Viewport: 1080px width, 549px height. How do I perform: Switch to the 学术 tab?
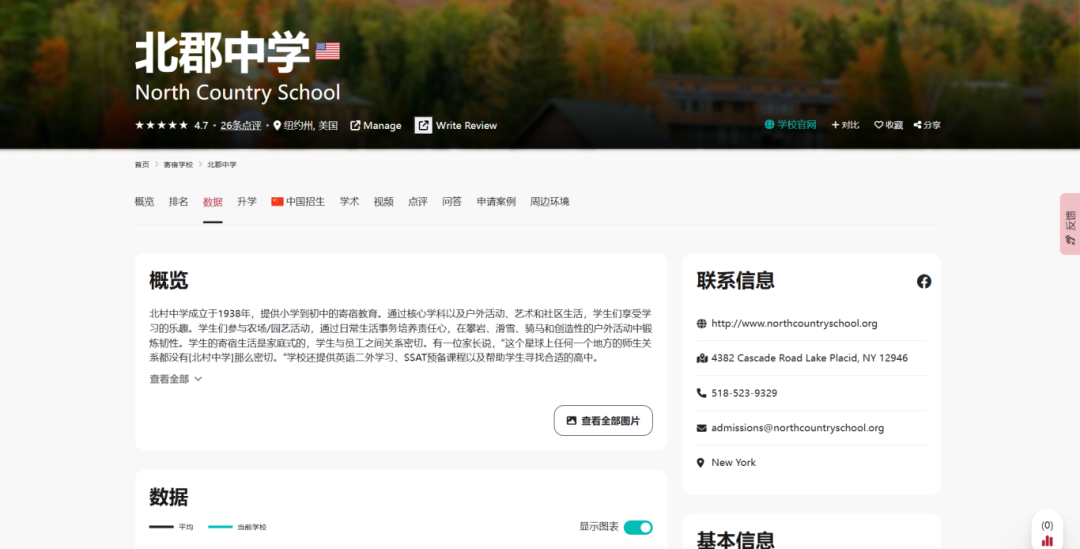click(x=349, y=202)
